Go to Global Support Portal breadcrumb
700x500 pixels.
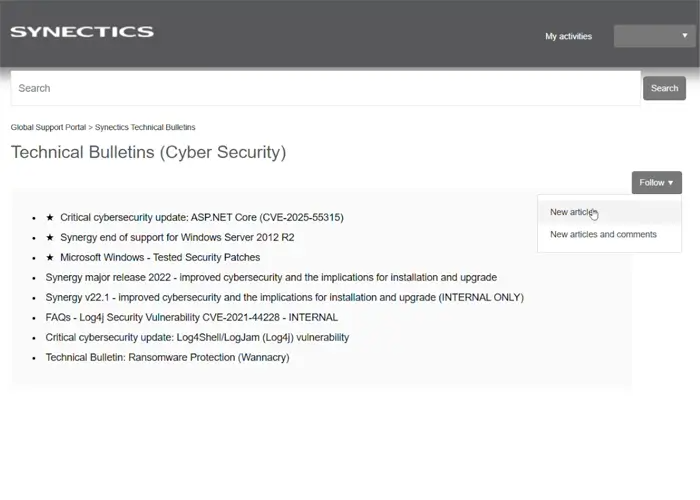coord(48,127)
